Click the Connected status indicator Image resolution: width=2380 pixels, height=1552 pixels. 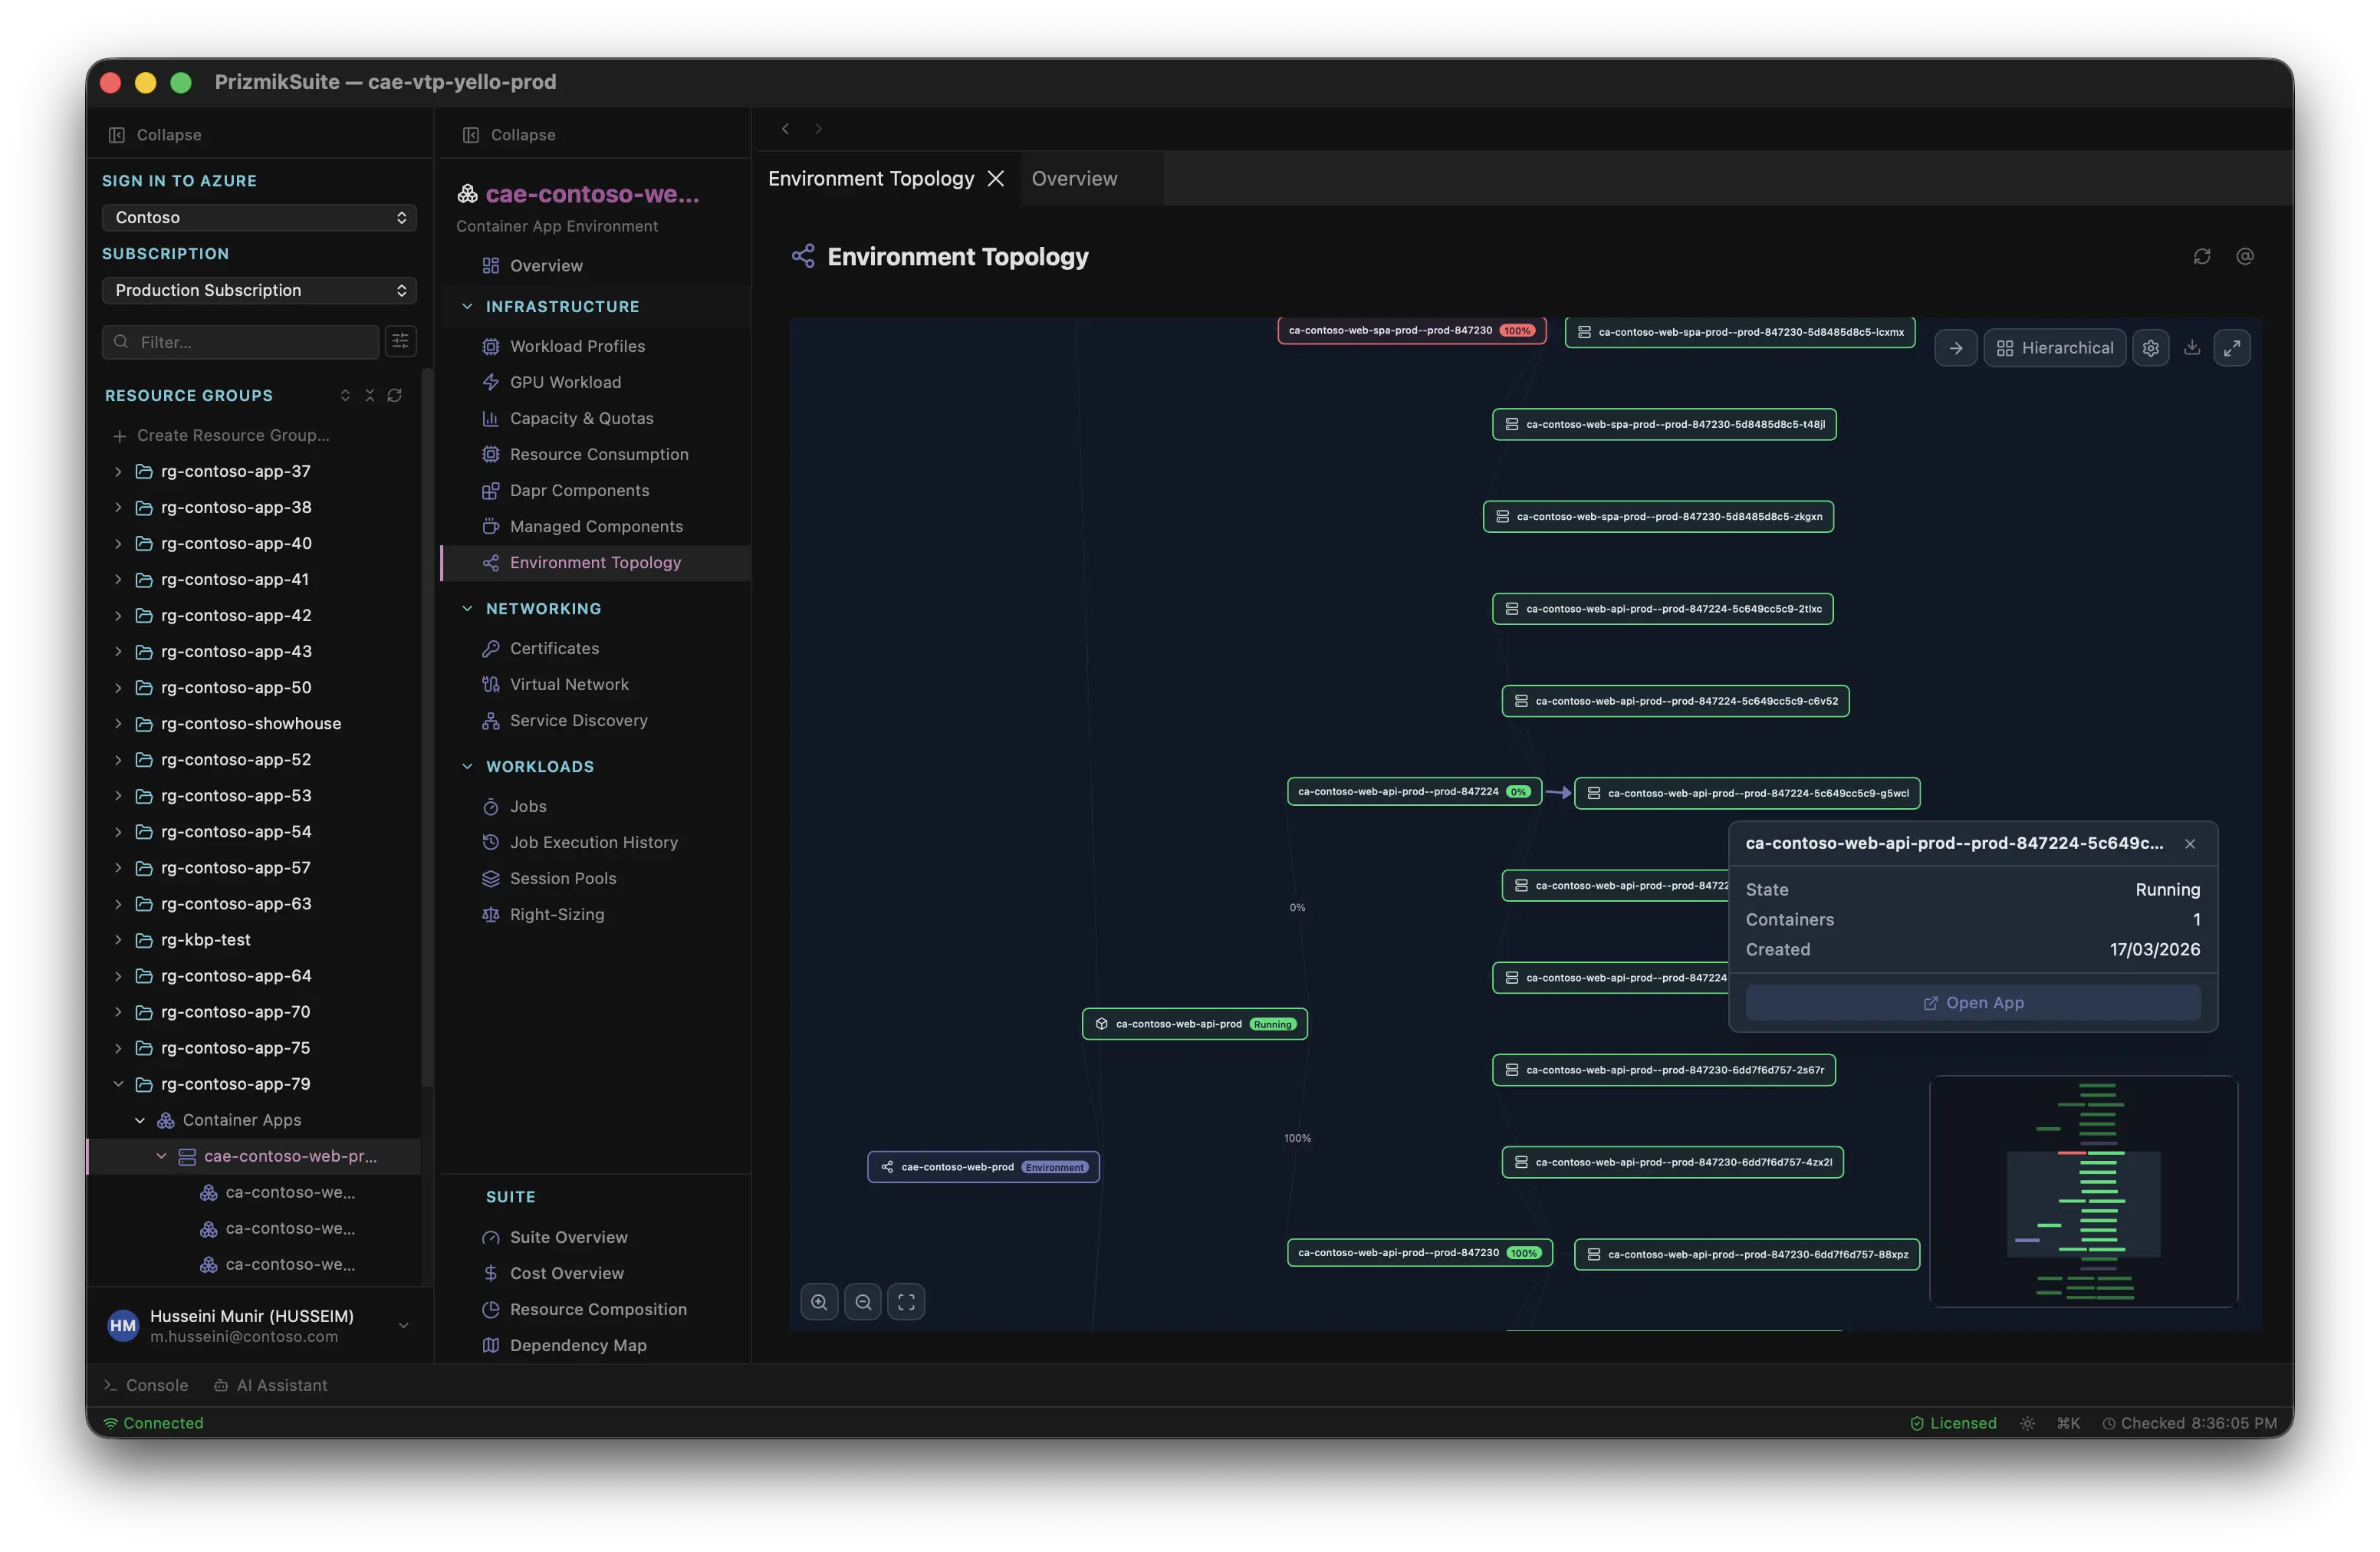pos(153,1423)
